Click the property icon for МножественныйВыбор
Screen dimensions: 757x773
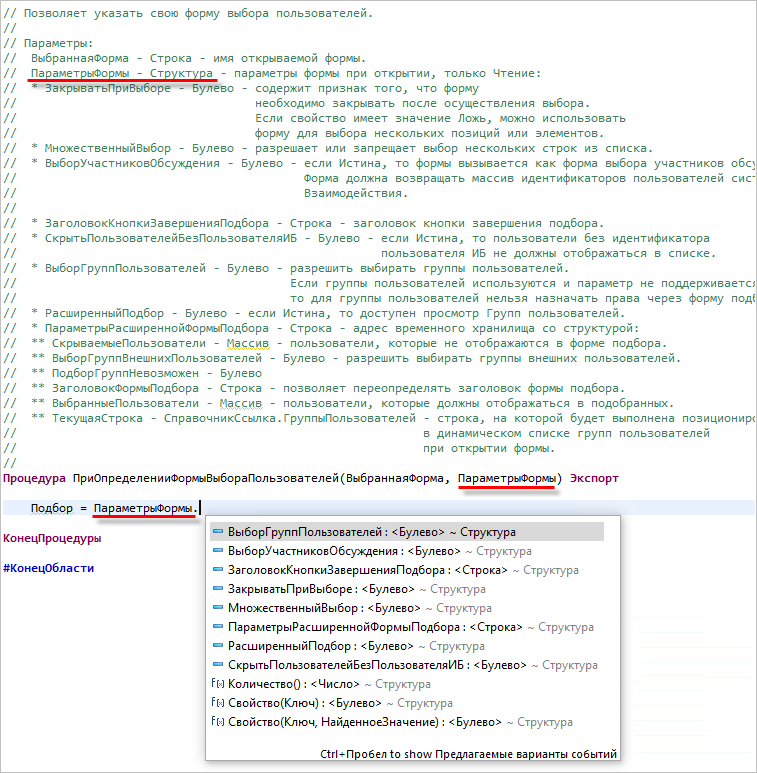point(217,608)
